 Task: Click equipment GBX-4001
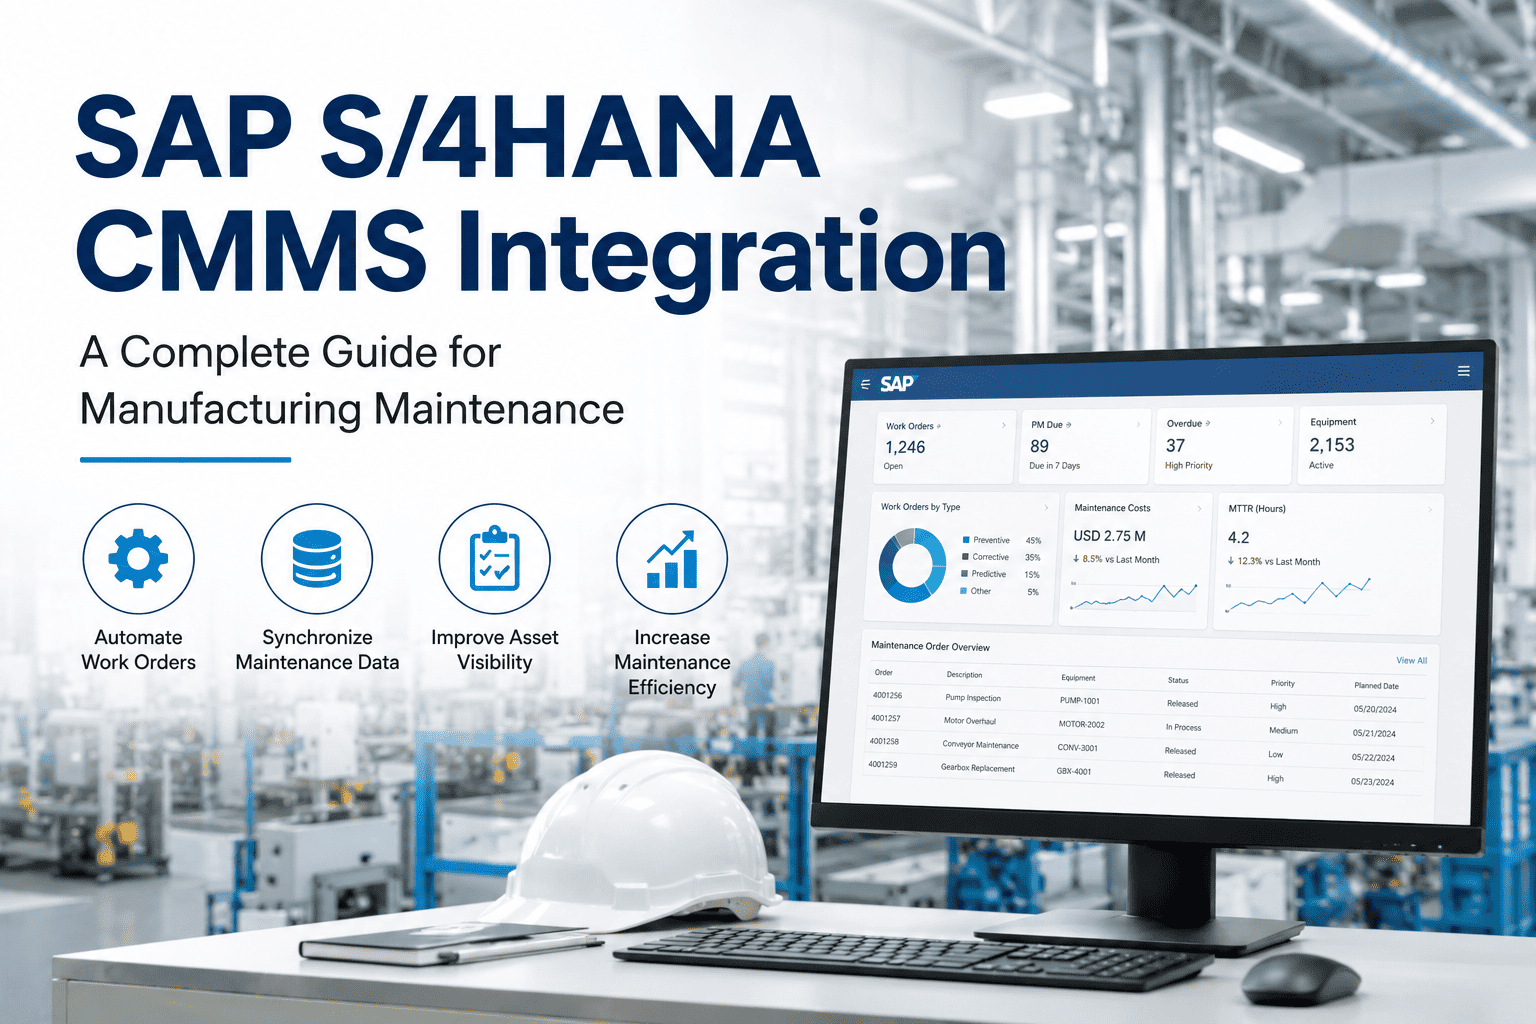coord(1073,771)
